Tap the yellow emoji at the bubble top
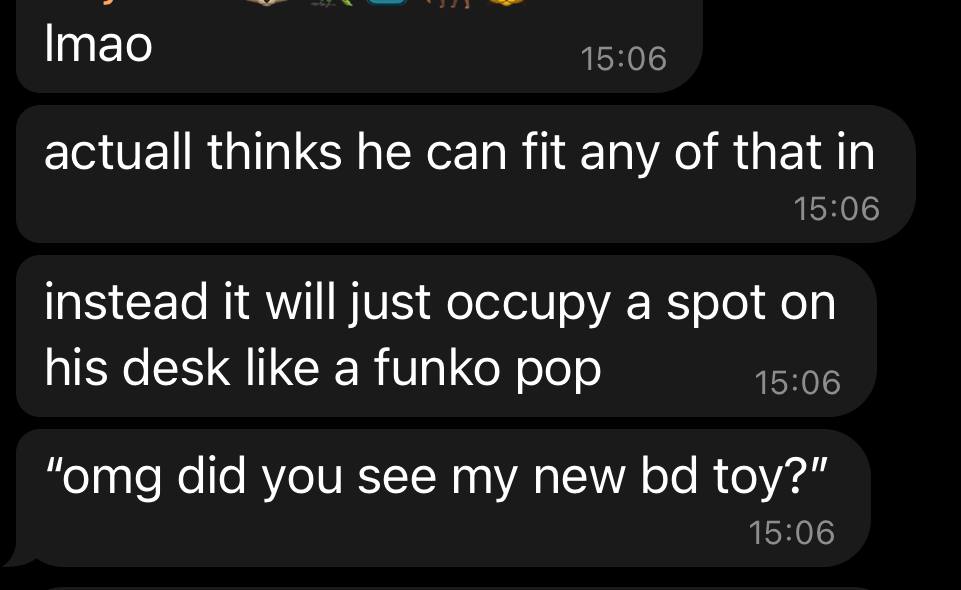 (x=506, y=2)
